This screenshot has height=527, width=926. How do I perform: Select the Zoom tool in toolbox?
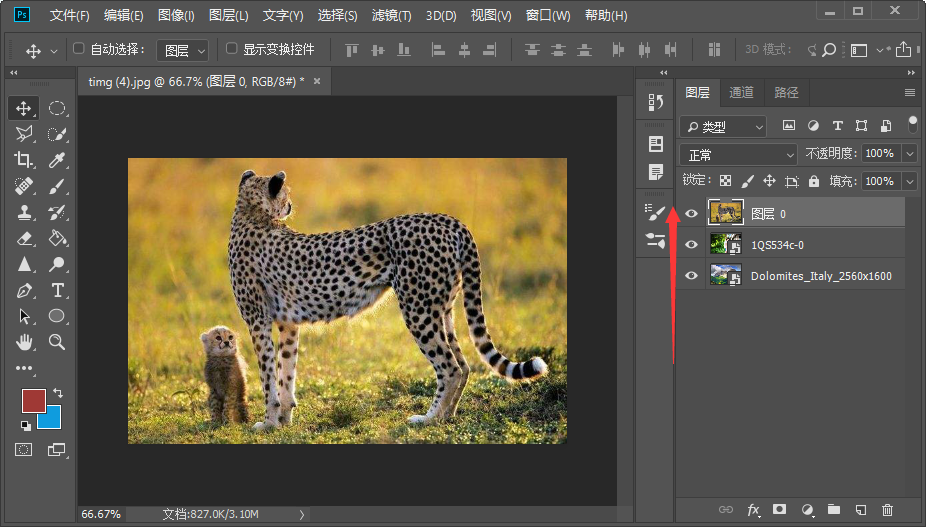[x=57, y=342]
